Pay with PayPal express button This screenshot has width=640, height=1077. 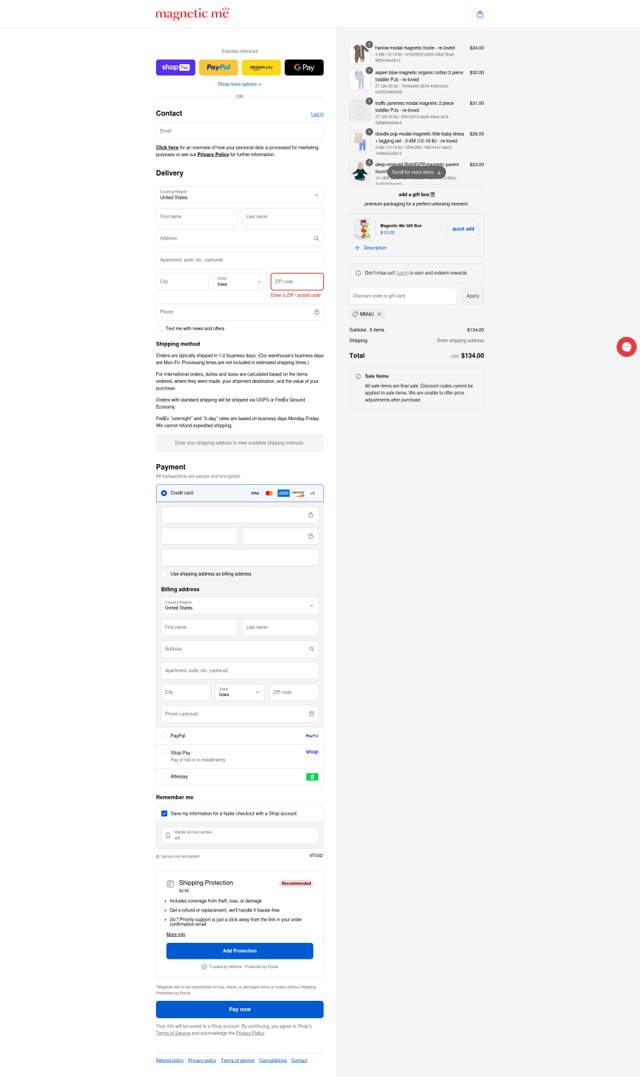click(218, 67)
